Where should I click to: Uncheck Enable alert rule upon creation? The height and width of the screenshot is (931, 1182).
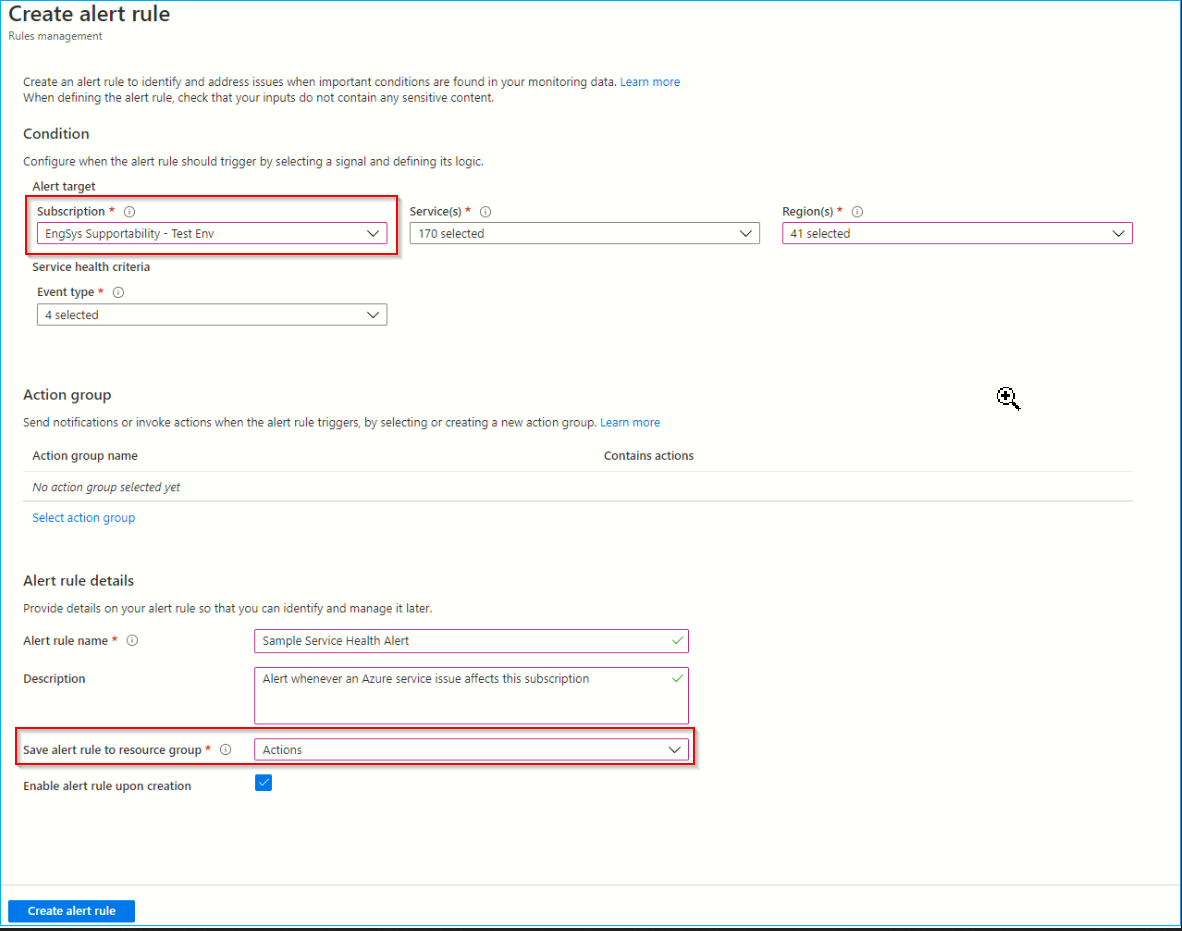point(263,783)
